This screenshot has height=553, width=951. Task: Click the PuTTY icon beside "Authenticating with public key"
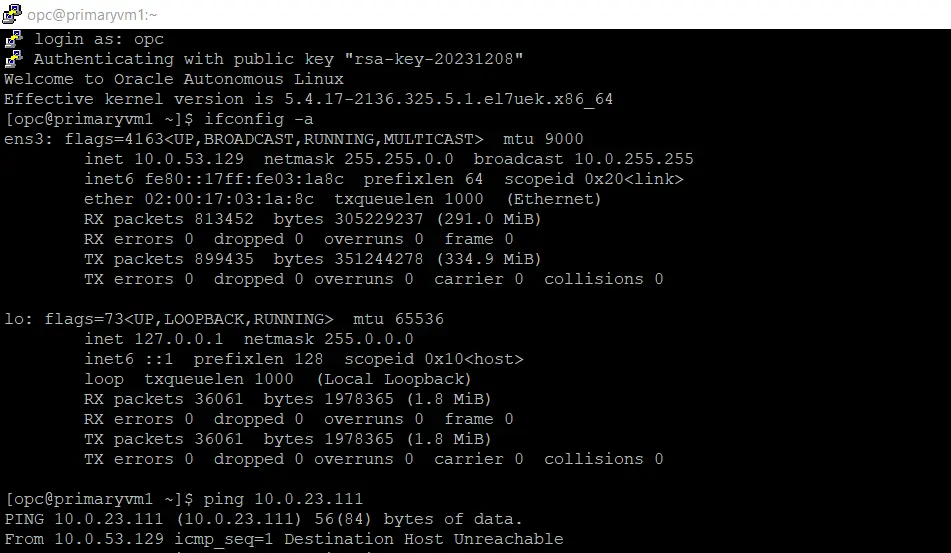point(13,59)
